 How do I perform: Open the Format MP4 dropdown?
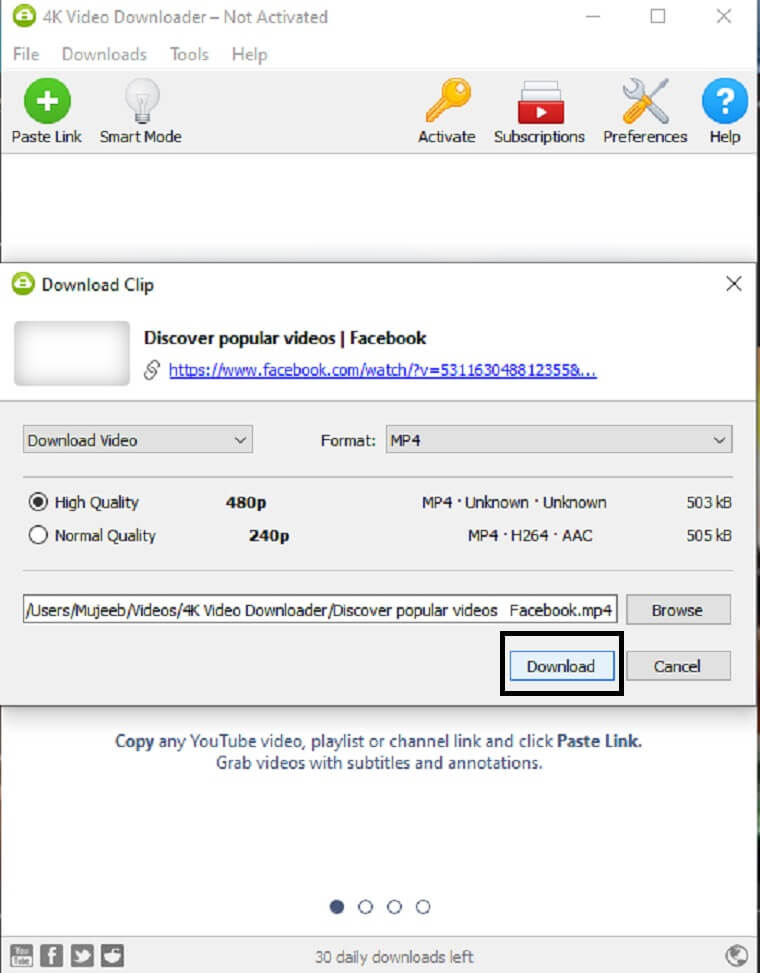pos(559,440)
